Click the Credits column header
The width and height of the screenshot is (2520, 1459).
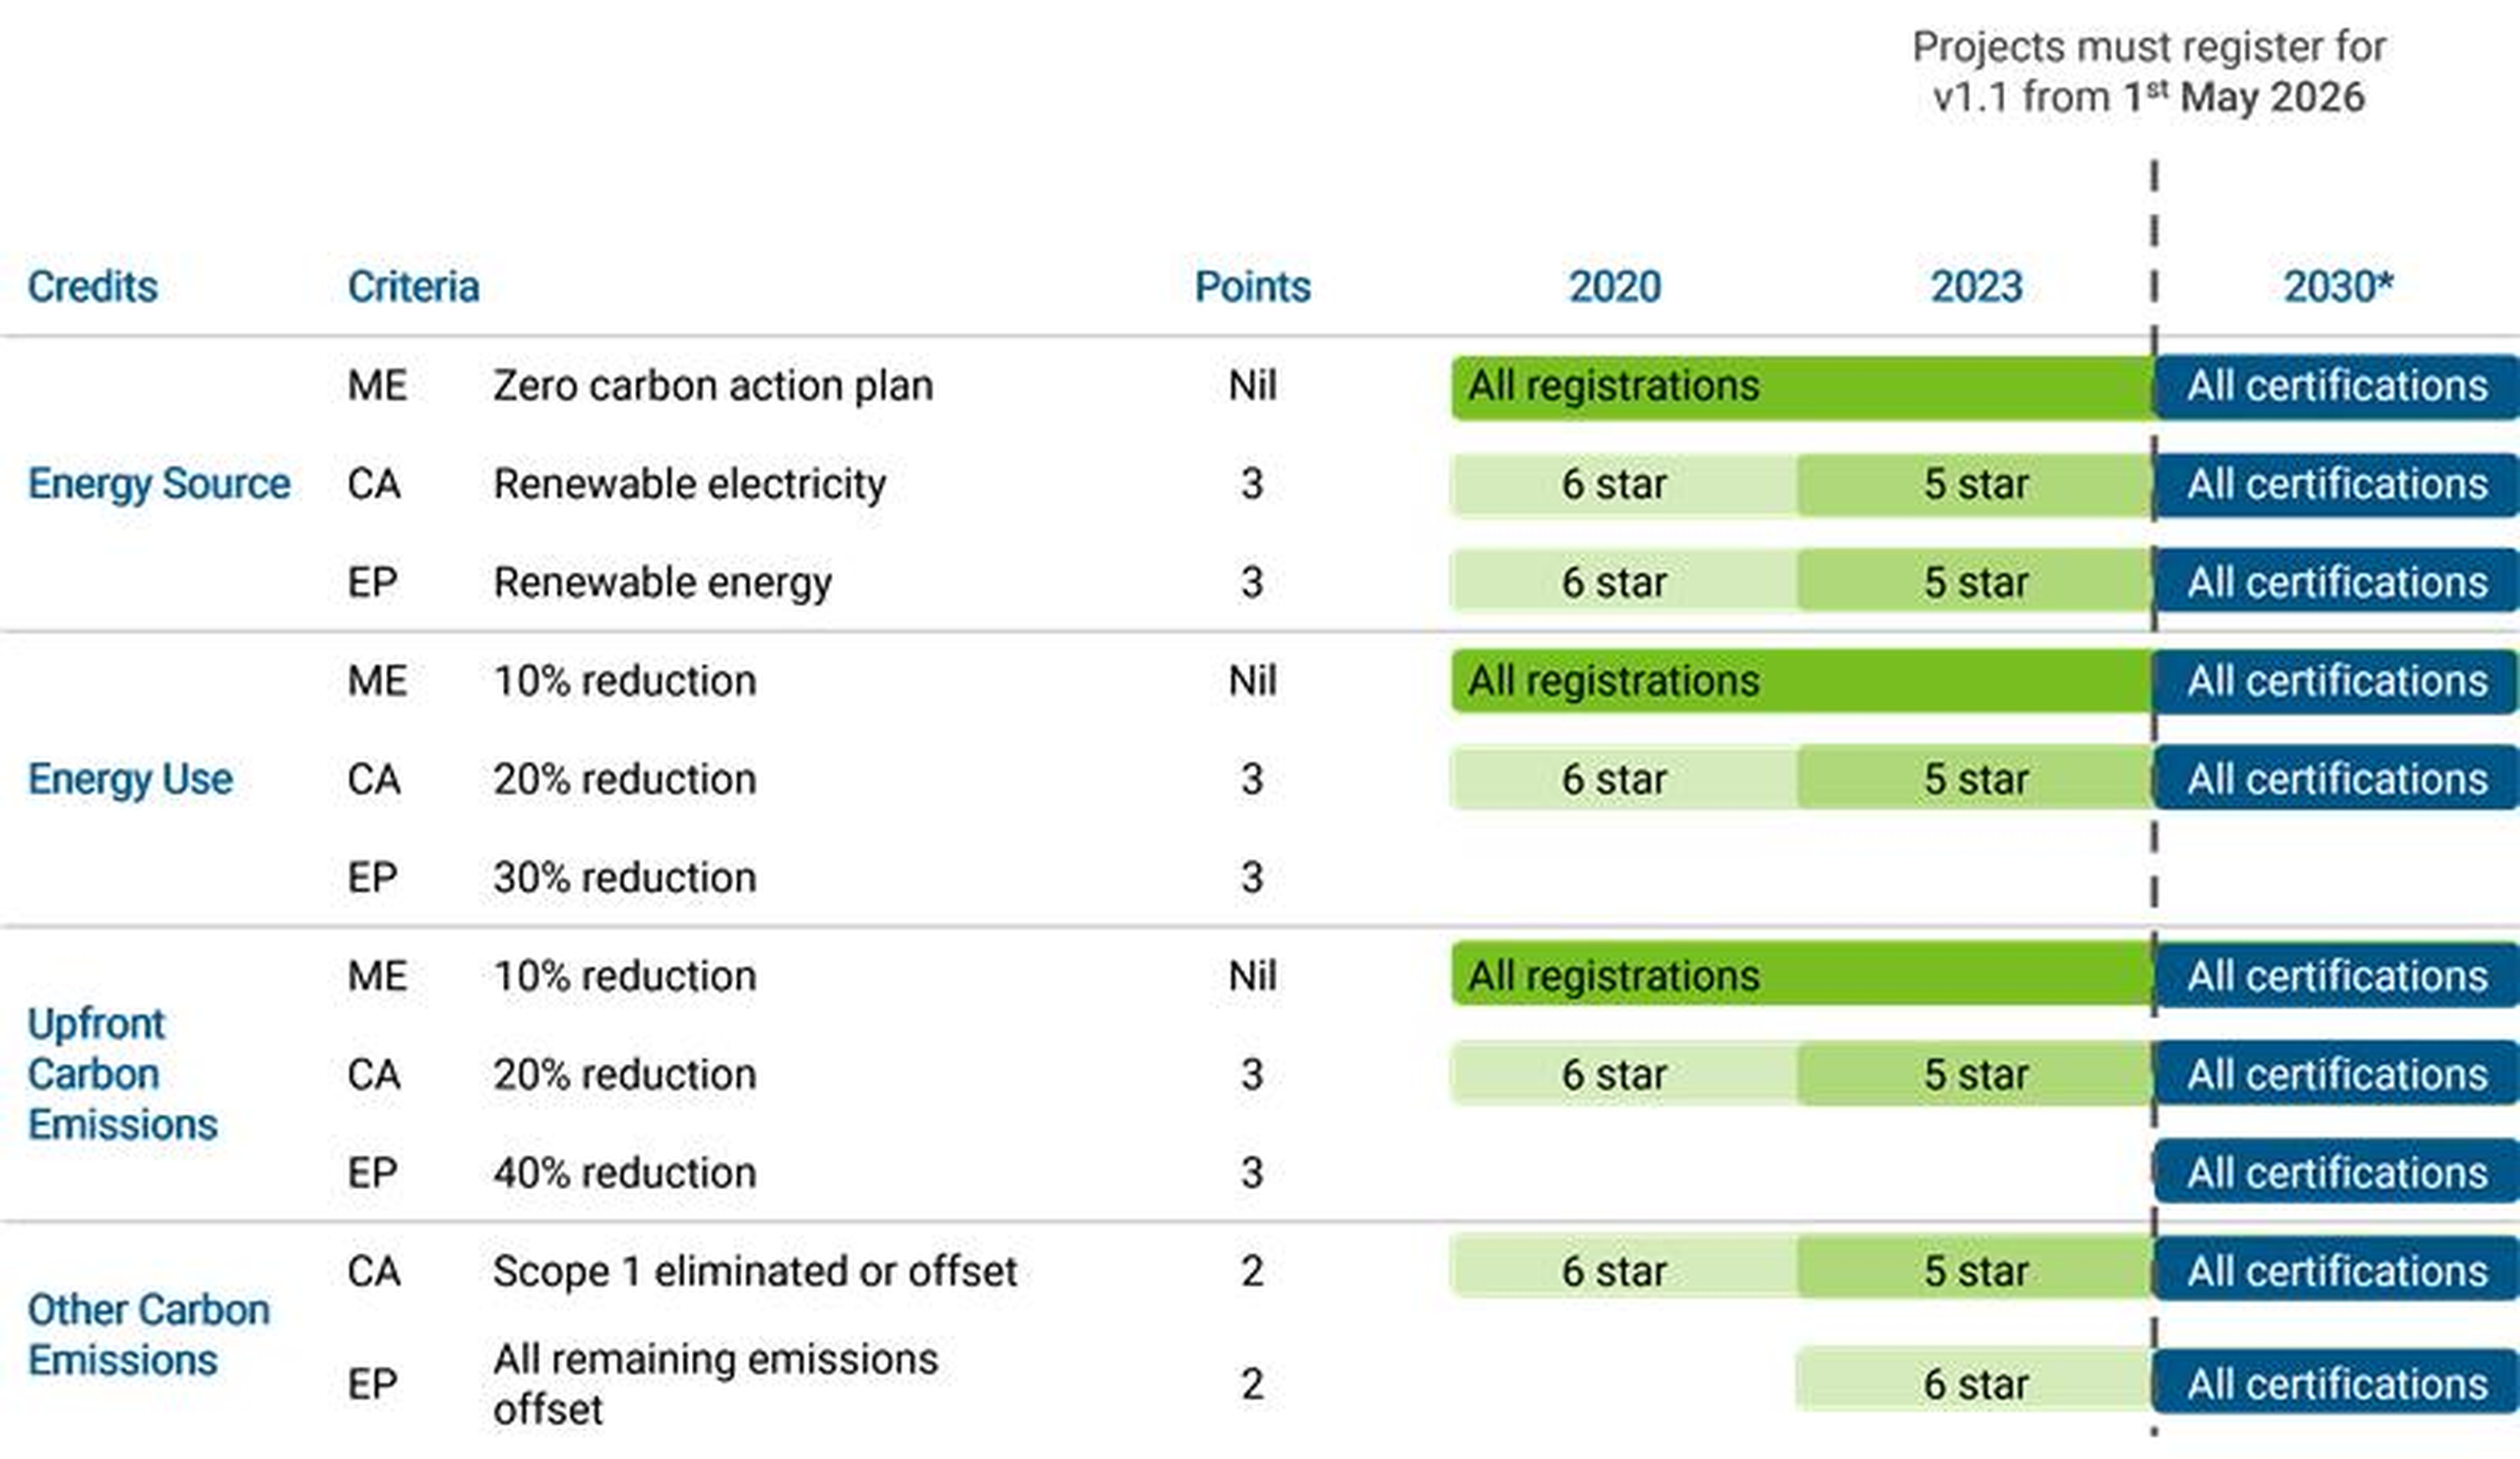point(92,287)
